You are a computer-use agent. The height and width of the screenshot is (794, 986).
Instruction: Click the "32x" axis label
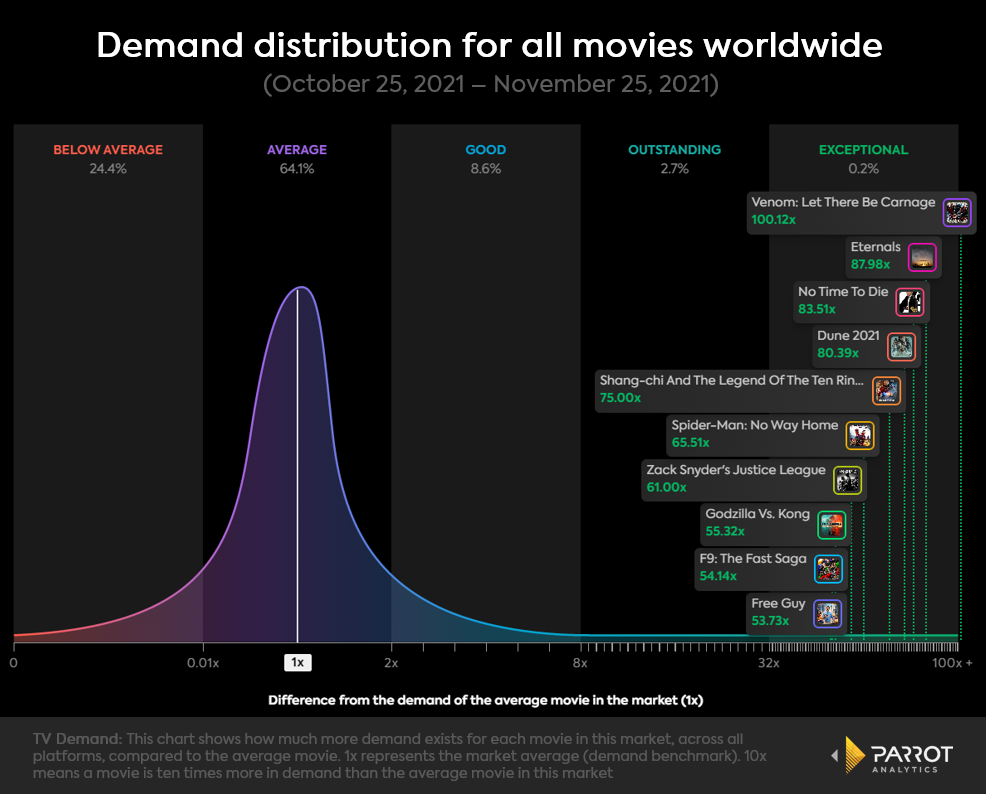click(768, 663)
